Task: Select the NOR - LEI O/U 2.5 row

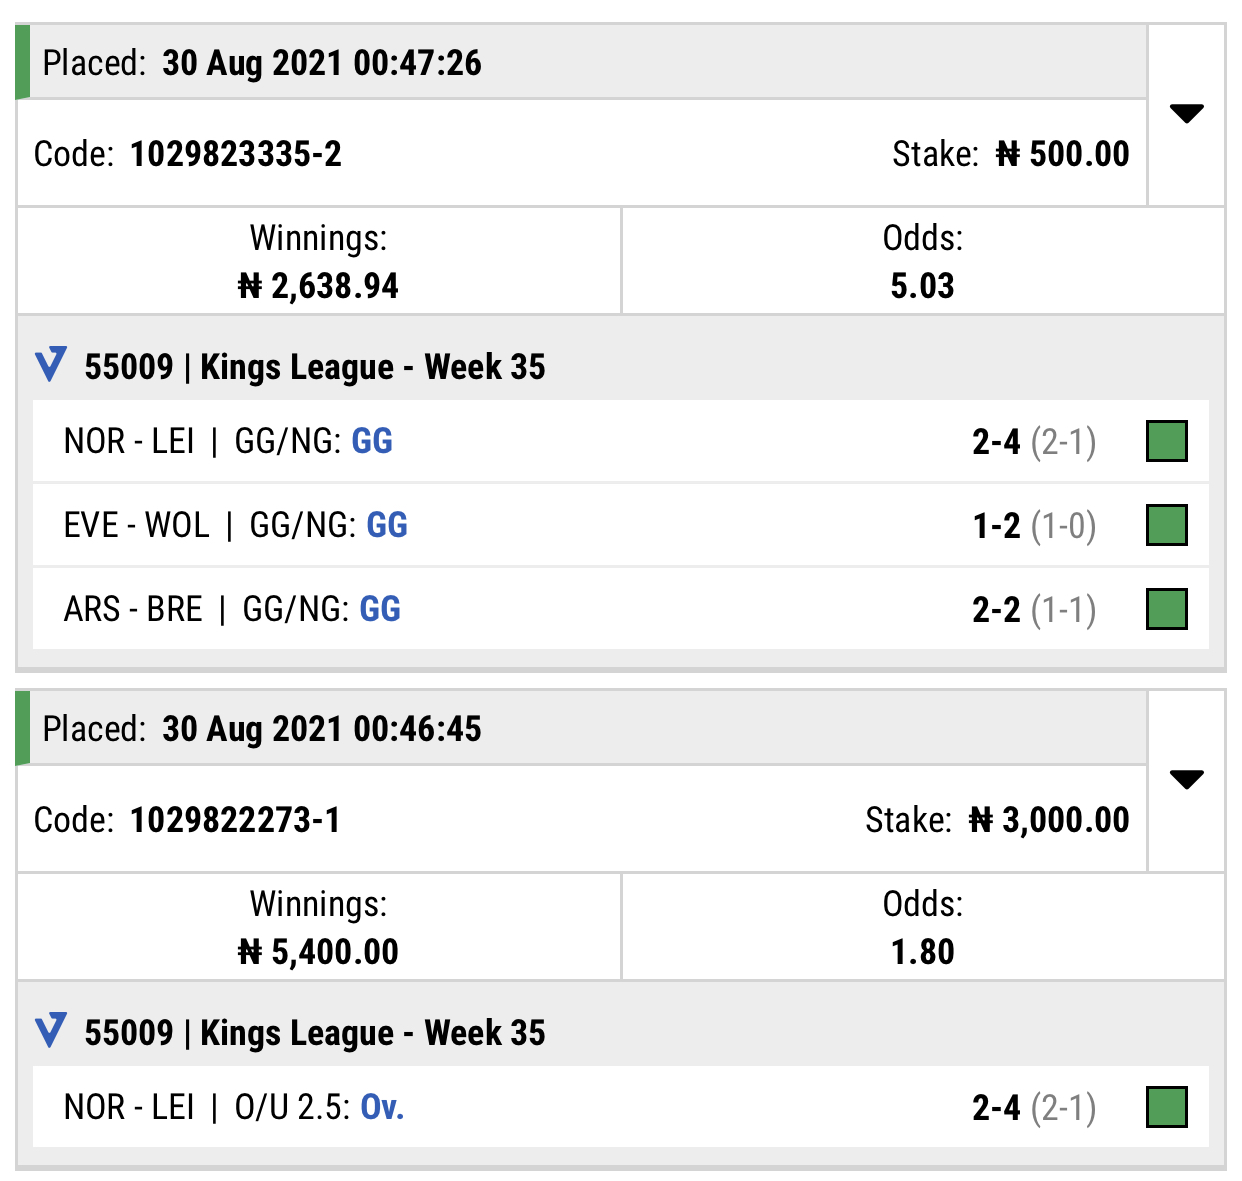Action: pyautogui.click(x=621, y=1107)
